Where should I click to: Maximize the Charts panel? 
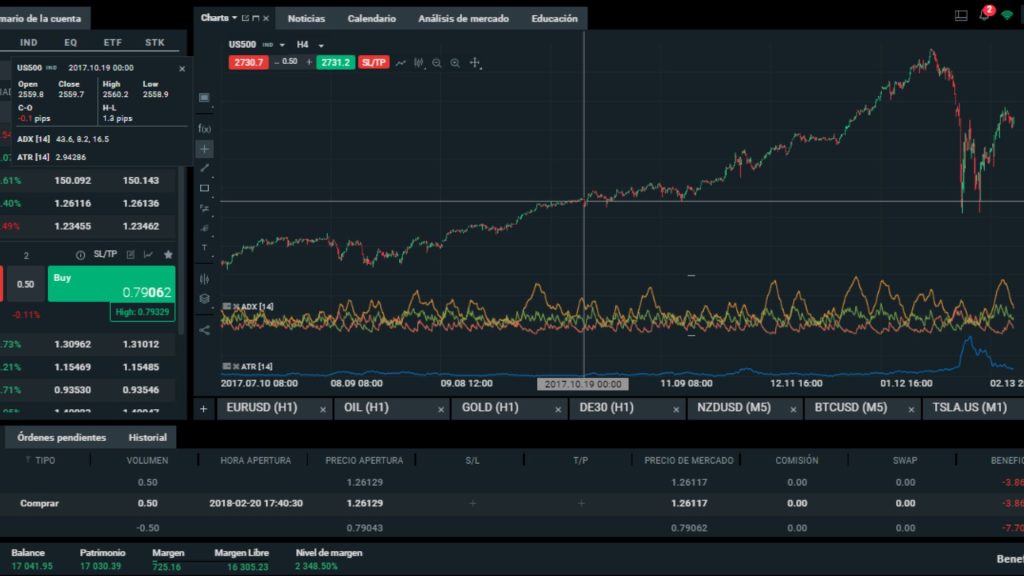click(255, 18)
